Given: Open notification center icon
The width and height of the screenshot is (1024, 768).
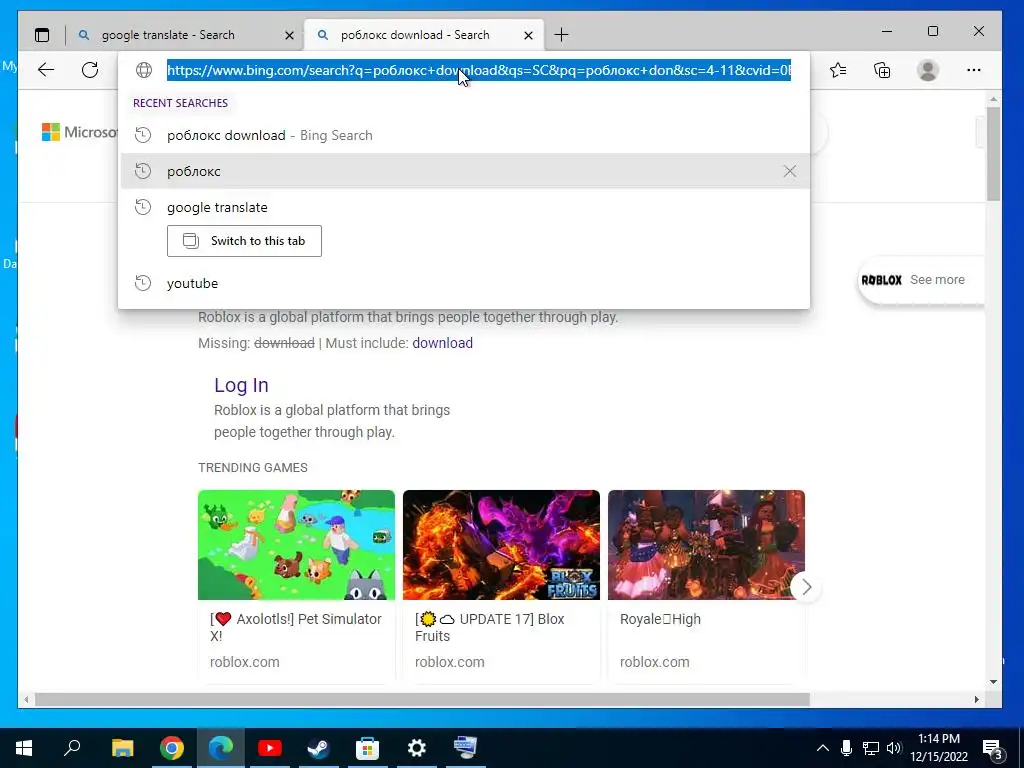Looking at the screenshot, I should pyautogui.click(x=993, y=749).
